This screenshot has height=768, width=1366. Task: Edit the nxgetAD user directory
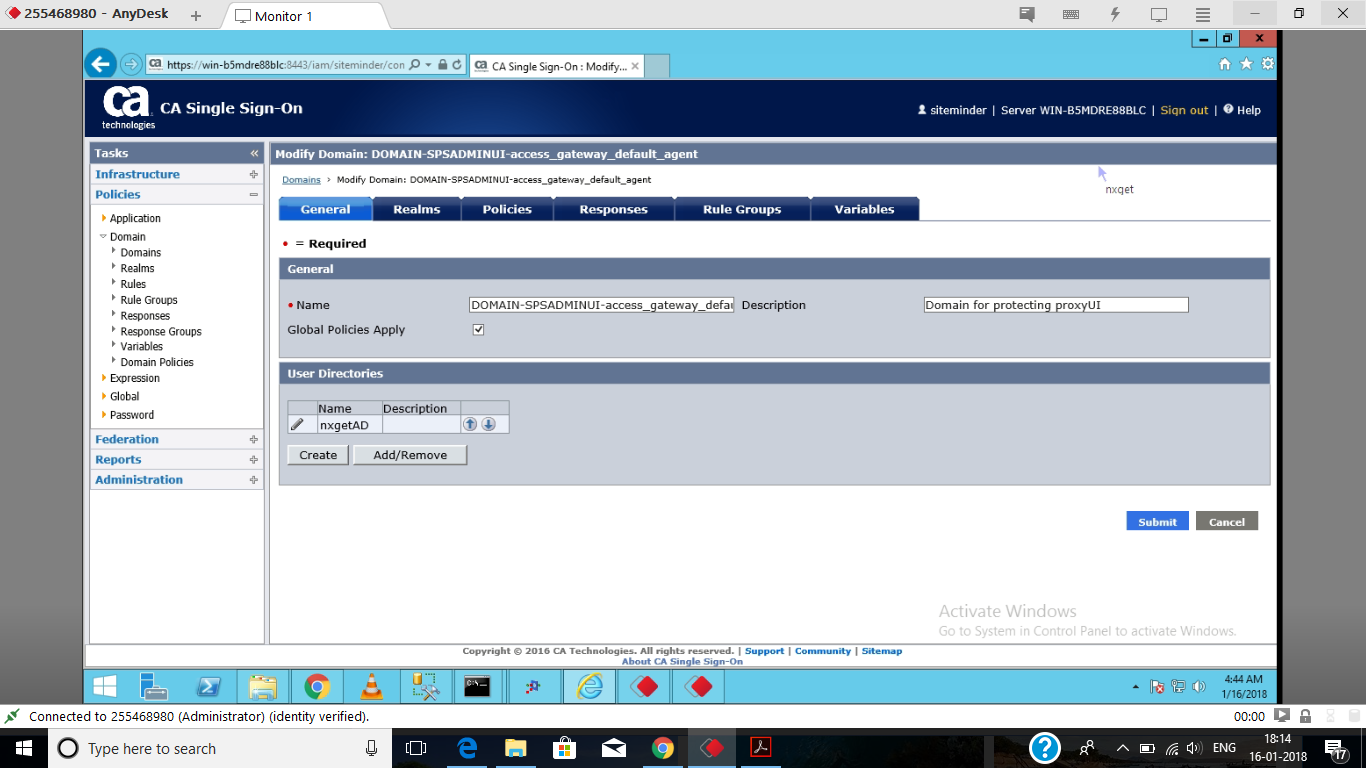coord(299,423)
